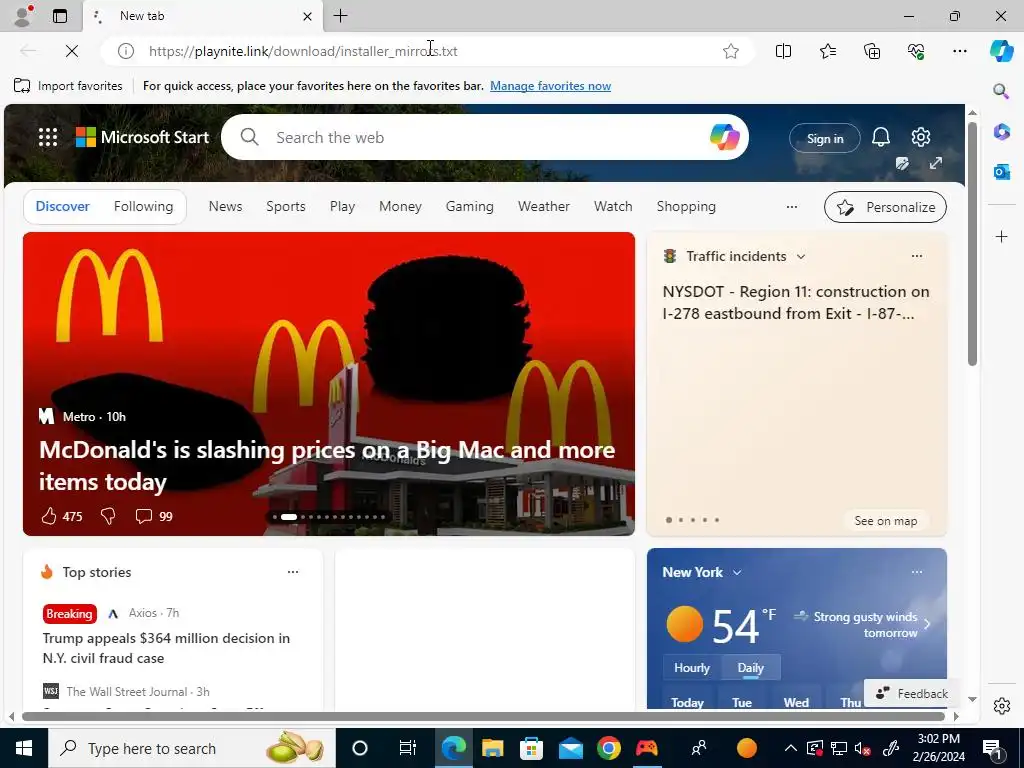Screen dimensions: 1024x768
Task: Import favorites from the favorites bar
Action: pyautogui.click(x=68, y=86)
